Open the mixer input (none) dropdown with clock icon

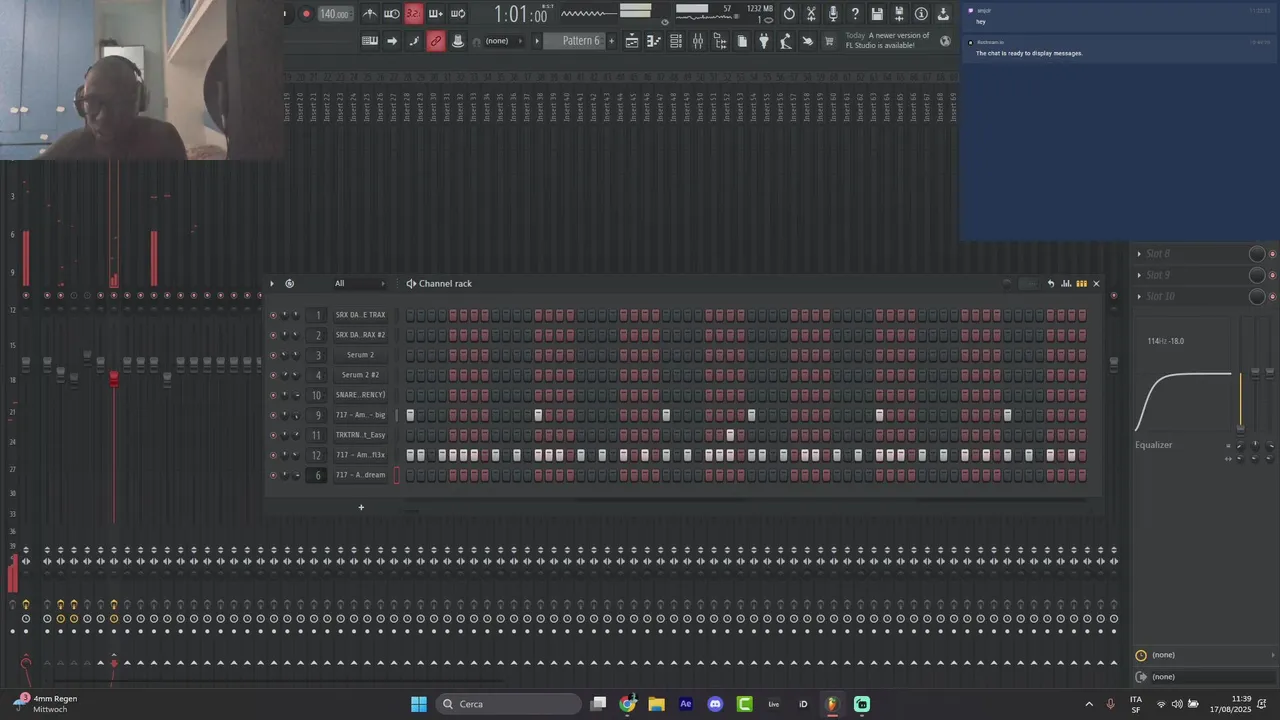1205,655
